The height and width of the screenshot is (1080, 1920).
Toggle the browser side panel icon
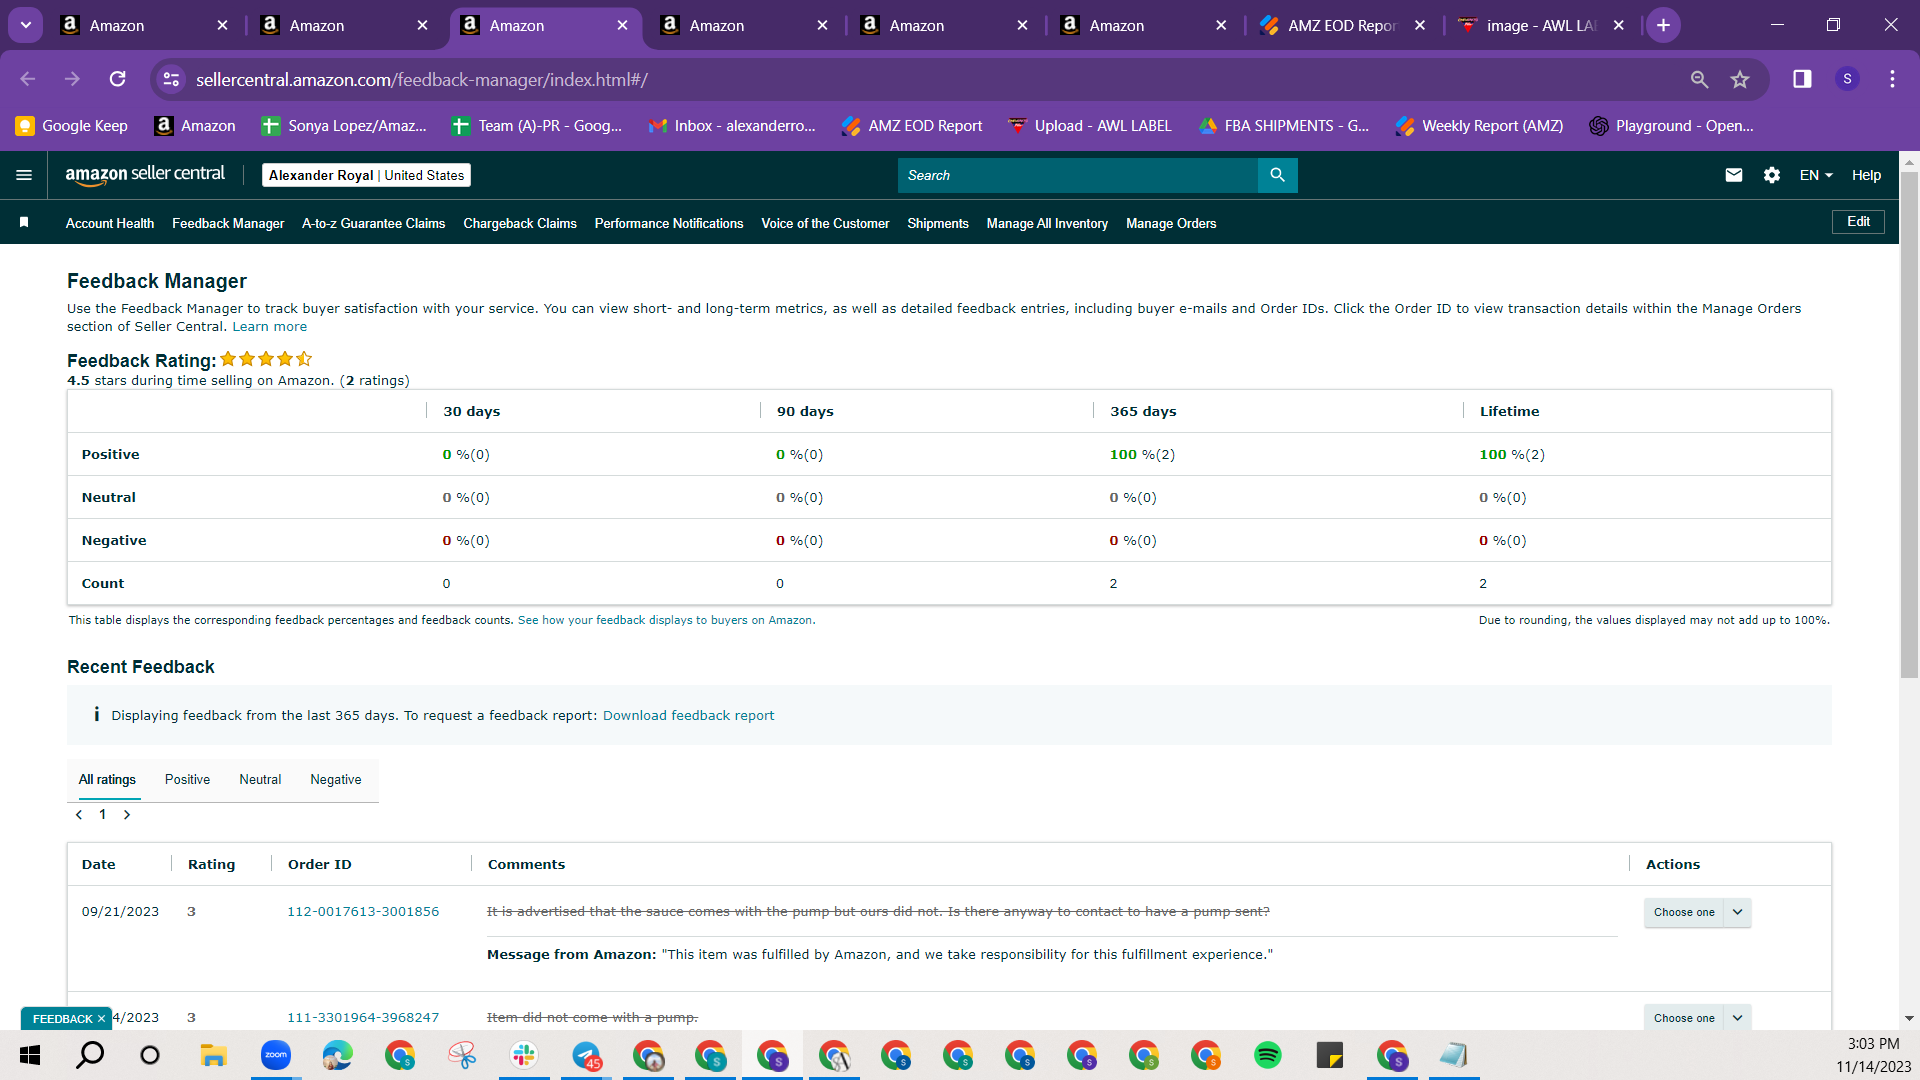pos(1802,79)
